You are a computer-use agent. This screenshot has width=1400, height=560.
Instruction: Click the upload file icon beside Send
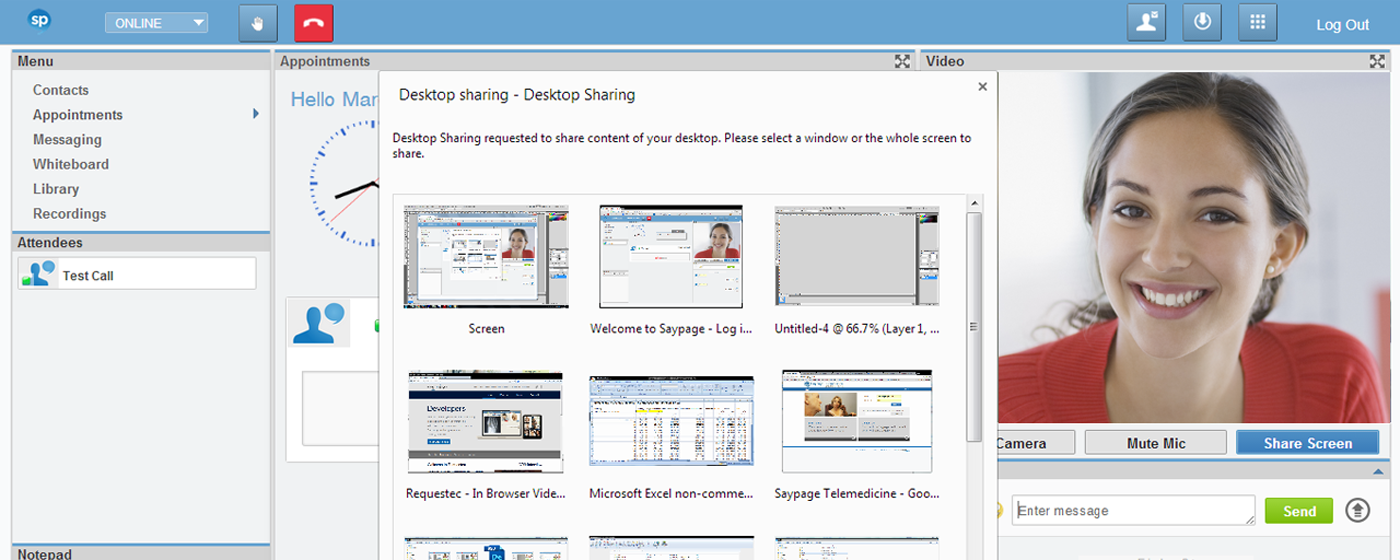tap(1357, 510)
